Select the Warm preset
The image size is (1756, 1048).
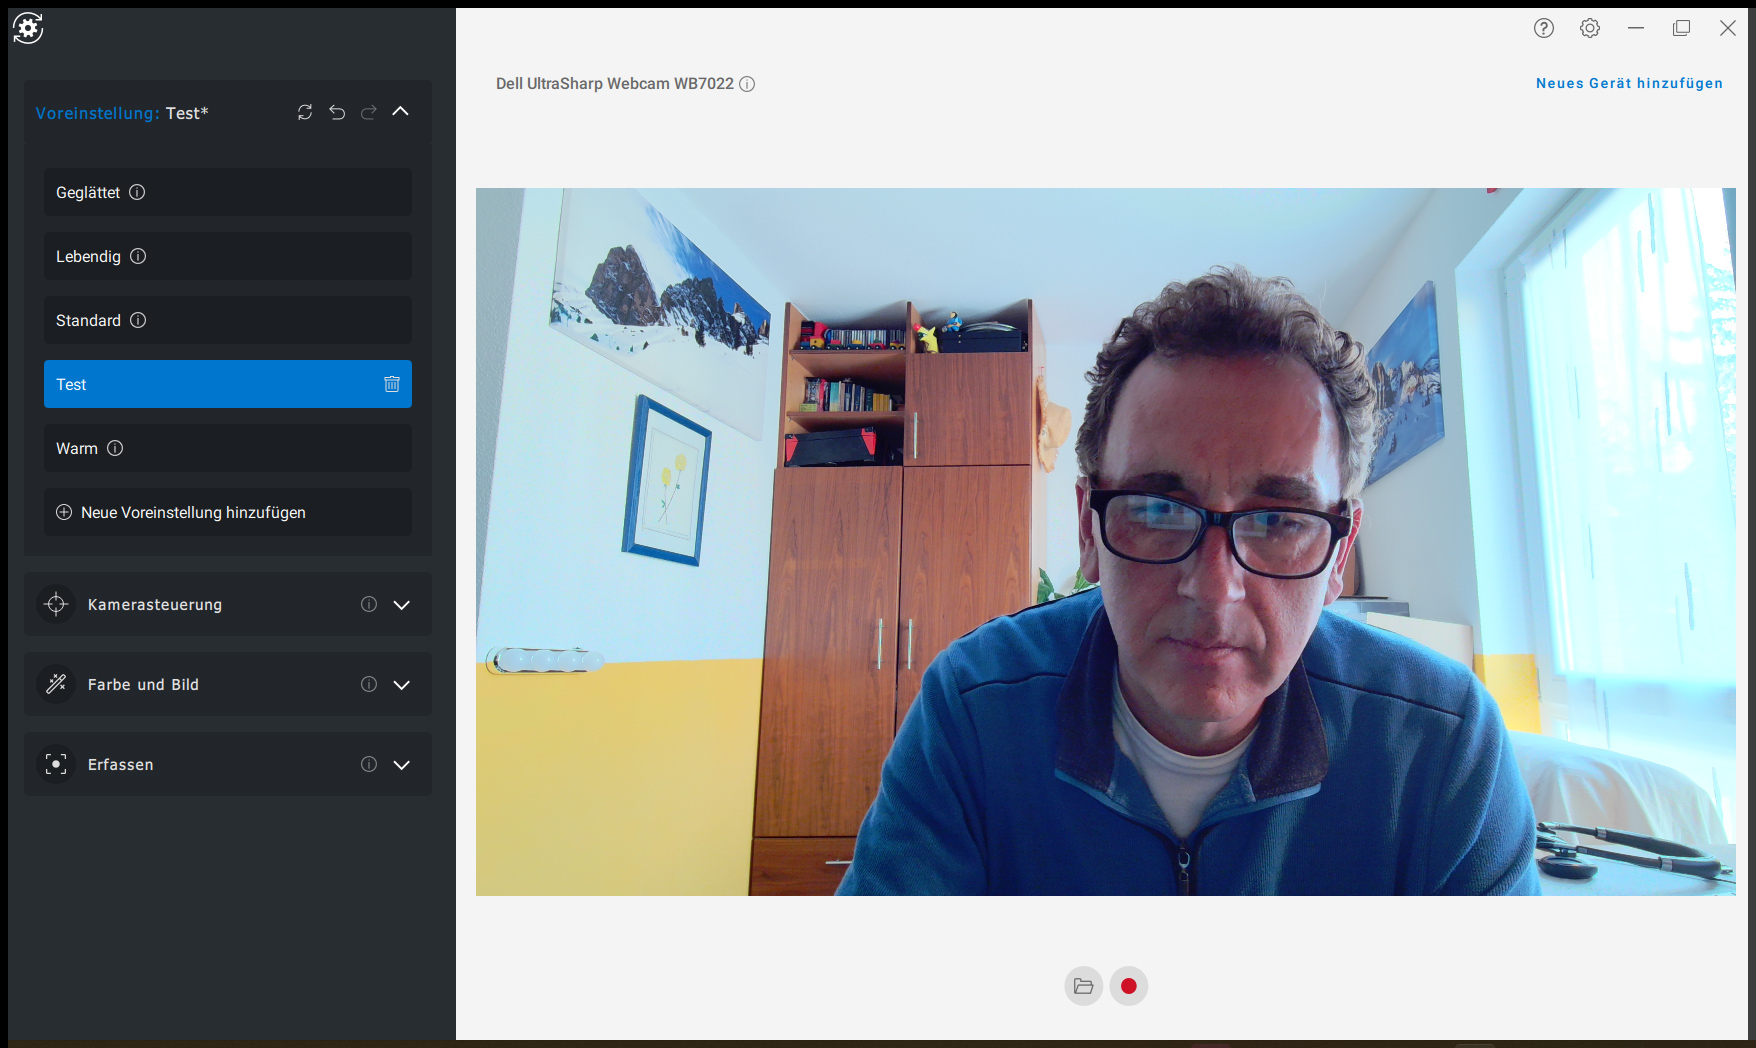pyautogui.click(x=228, y=448)
